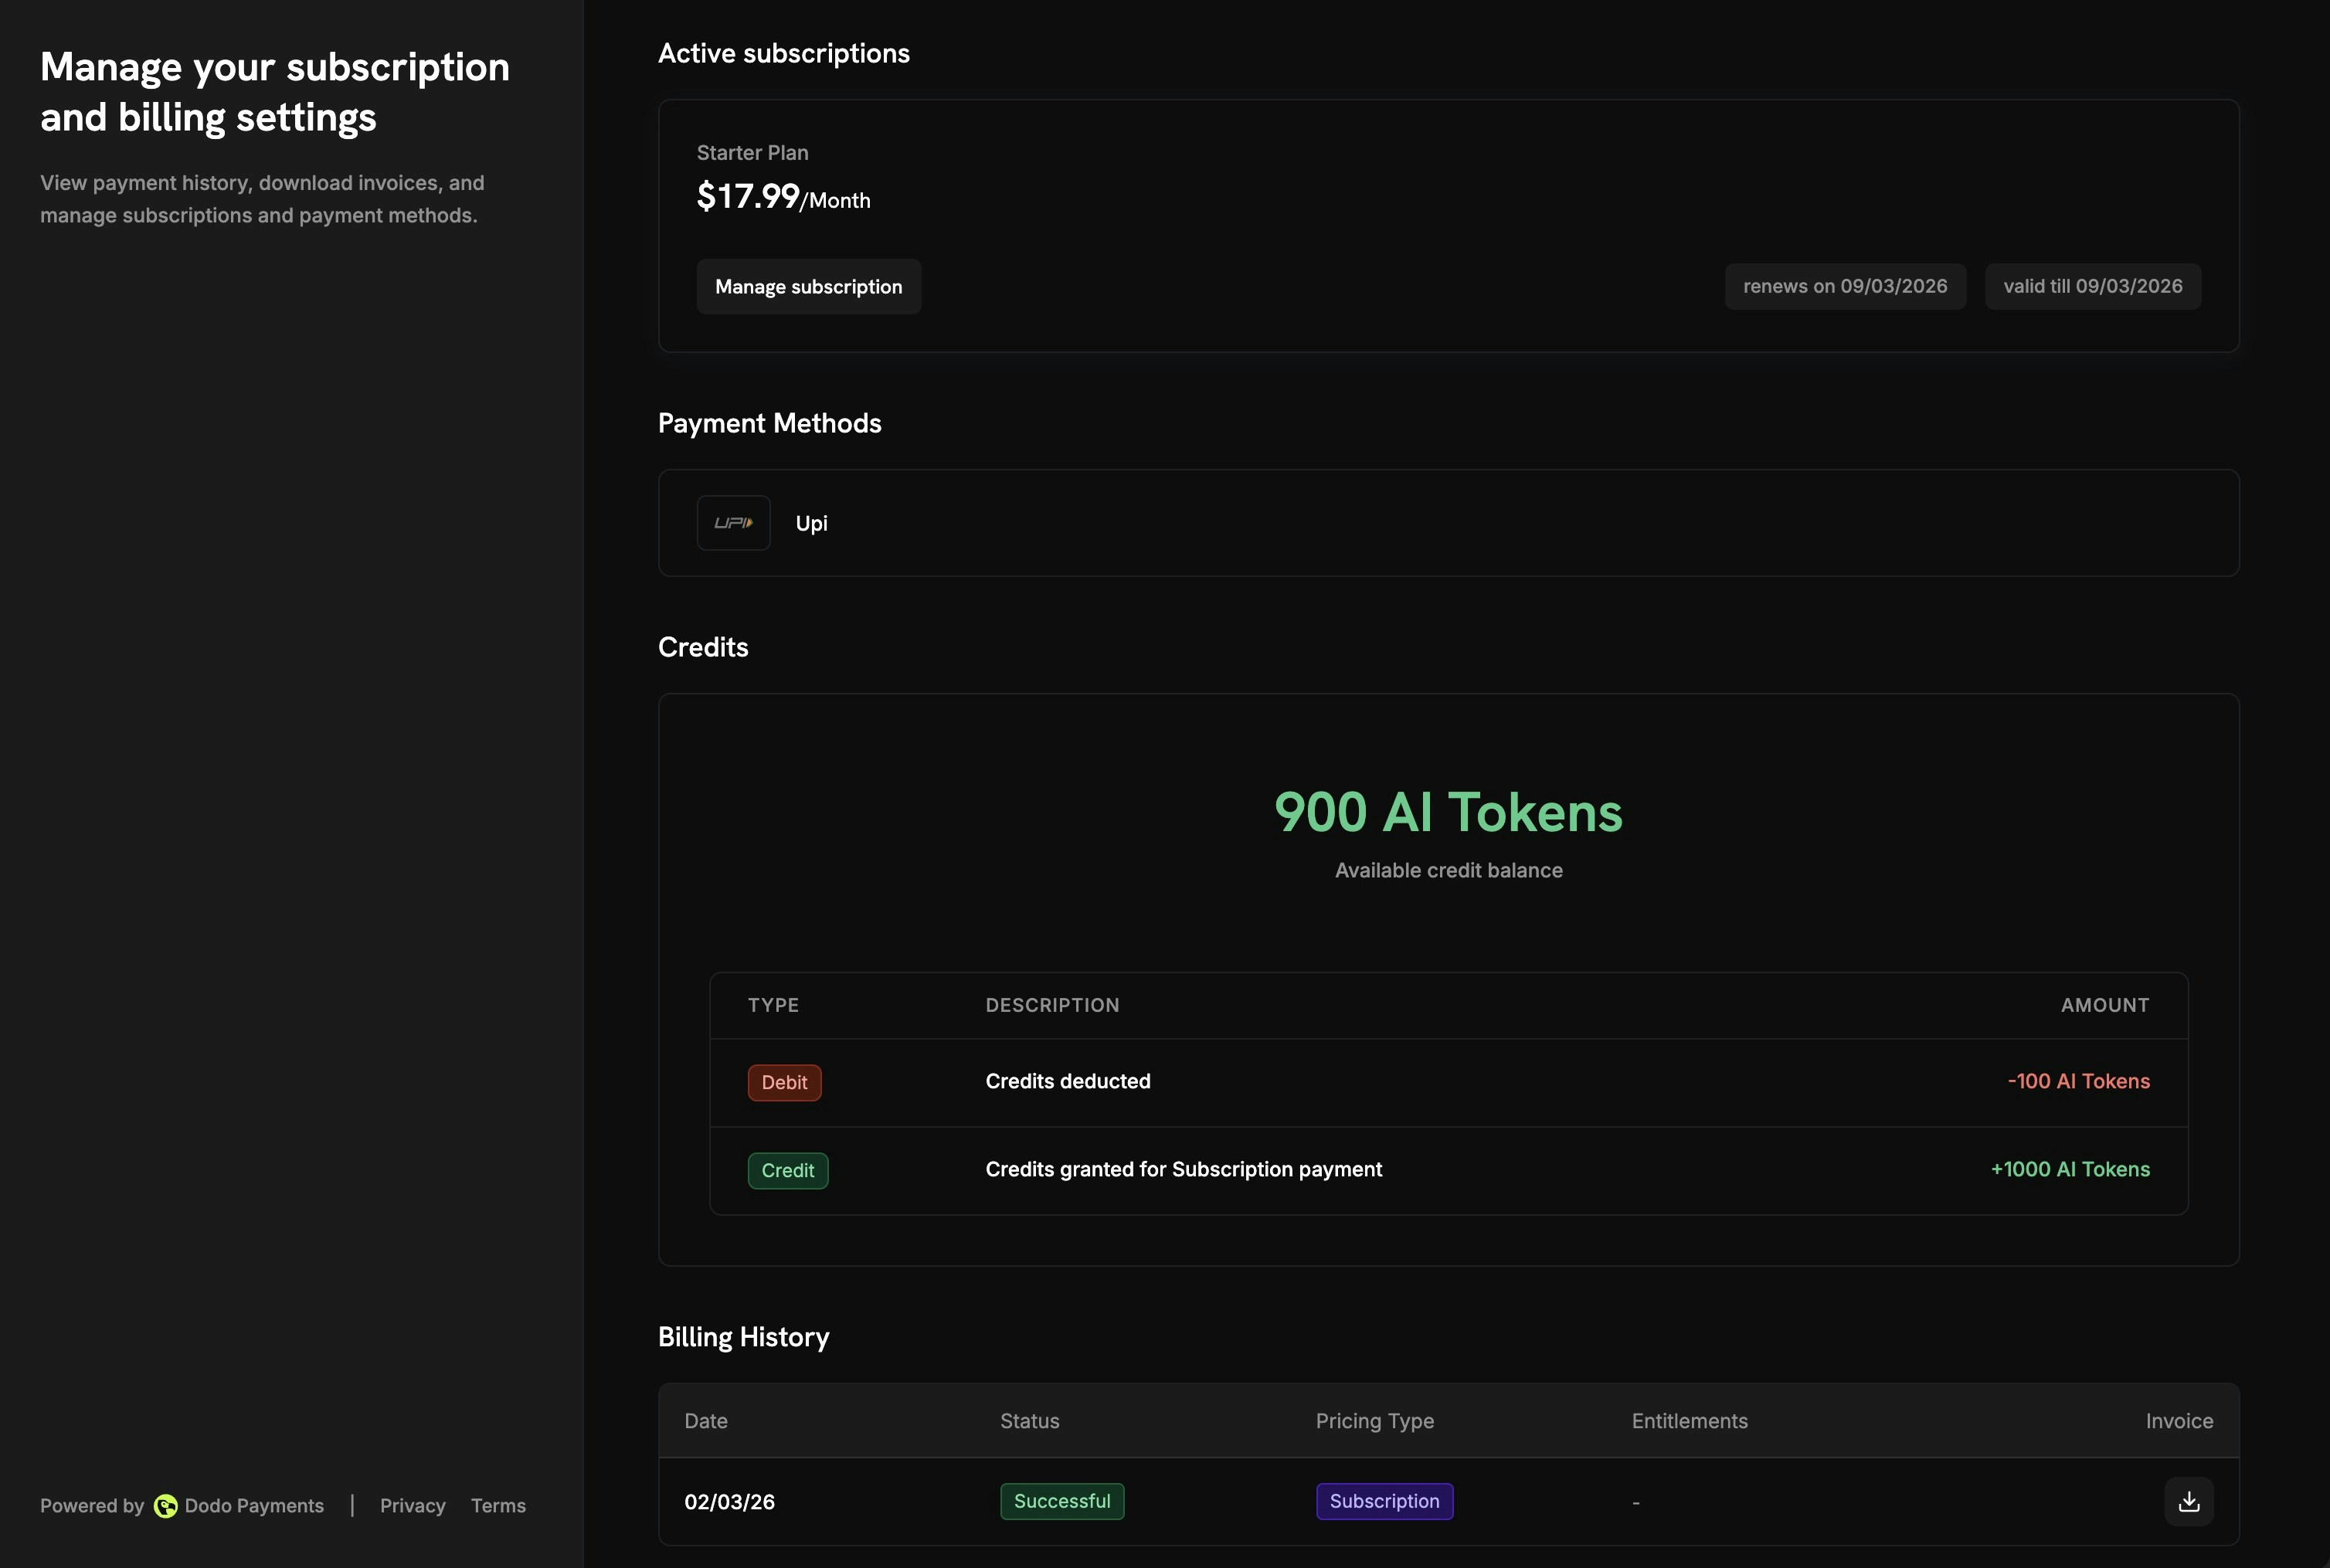Click the AMOUNT column header
The width and height of the screenshot is (2330, 1568).
[x=2105, y=1005]
